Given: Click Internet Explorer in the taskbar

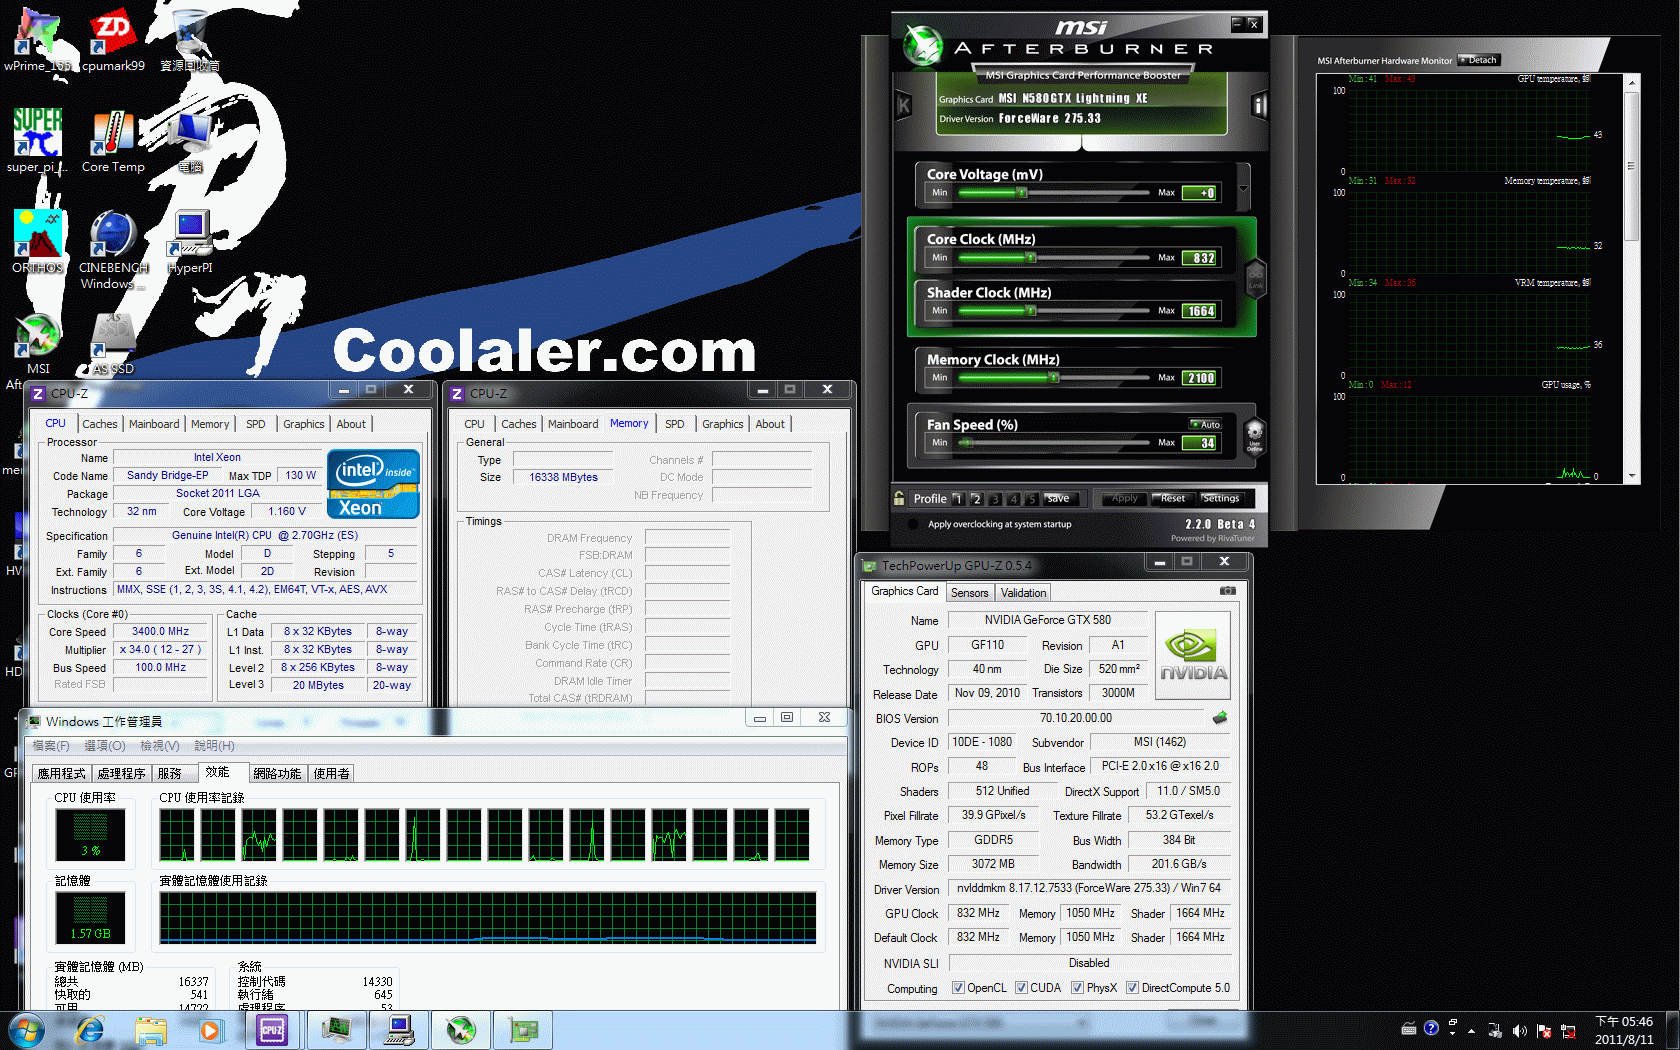Looking at the screenshot, I should 90,1029.
